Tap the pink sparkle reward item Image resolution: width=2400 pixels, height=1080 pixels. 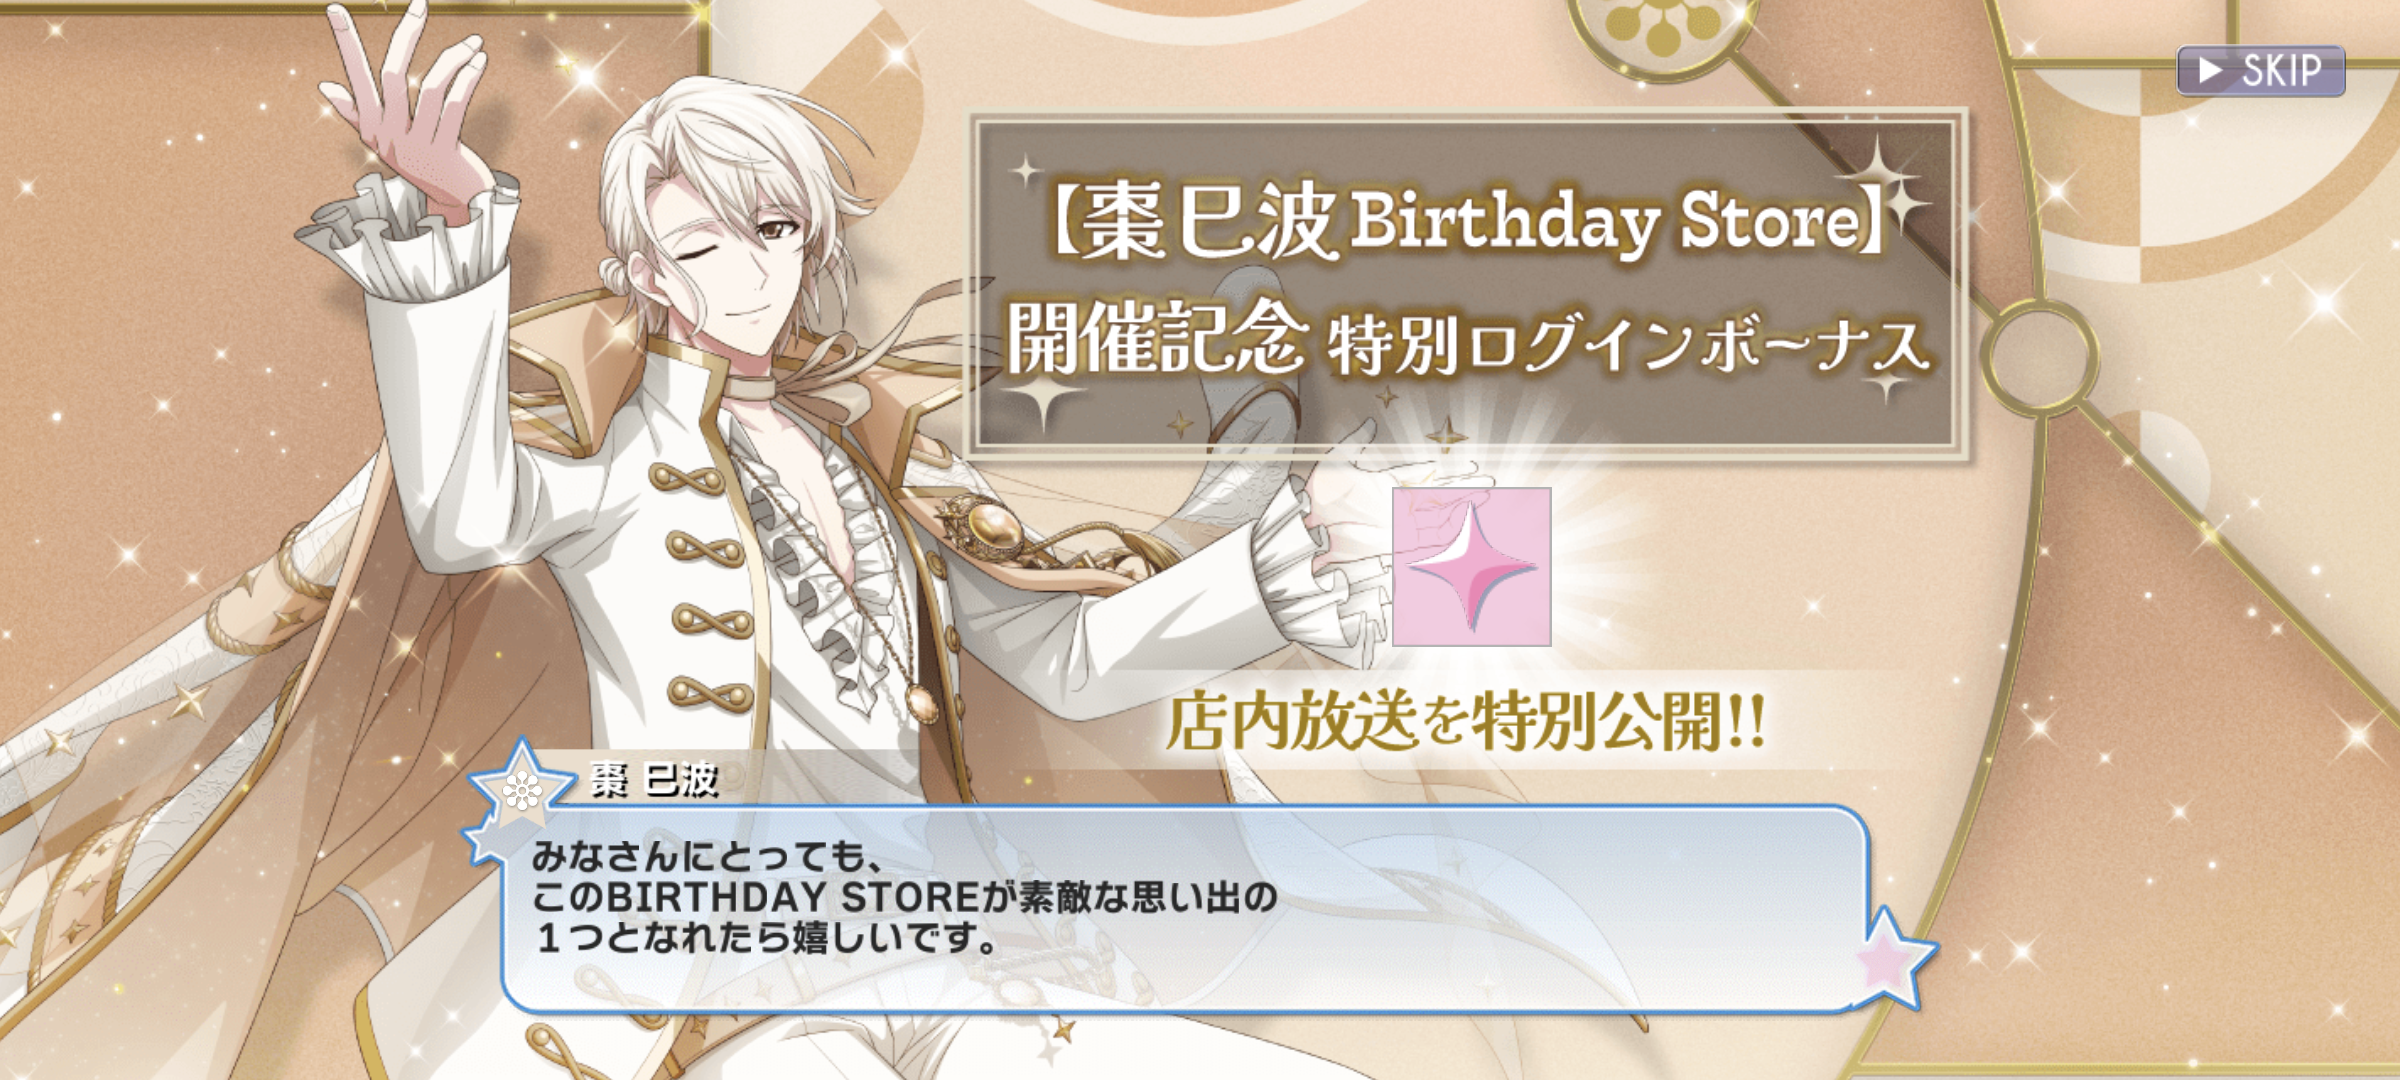(1472, 567)
